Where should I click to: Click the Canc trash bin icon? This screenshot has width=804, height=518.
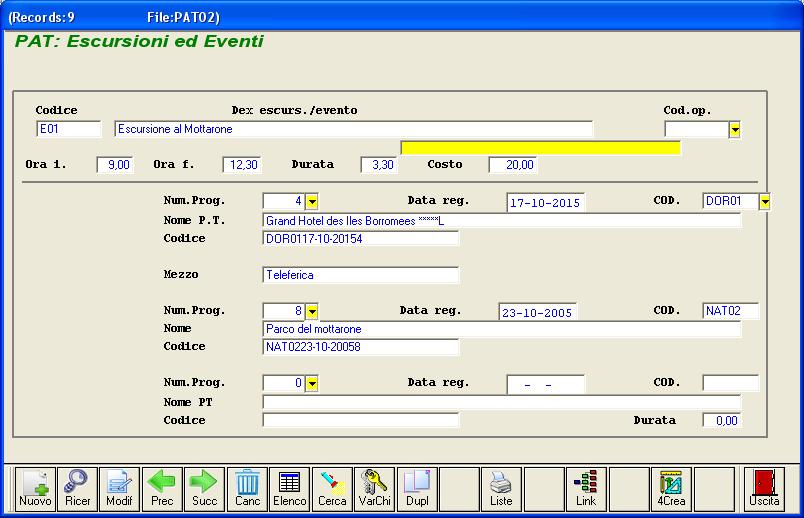(247, 489)
